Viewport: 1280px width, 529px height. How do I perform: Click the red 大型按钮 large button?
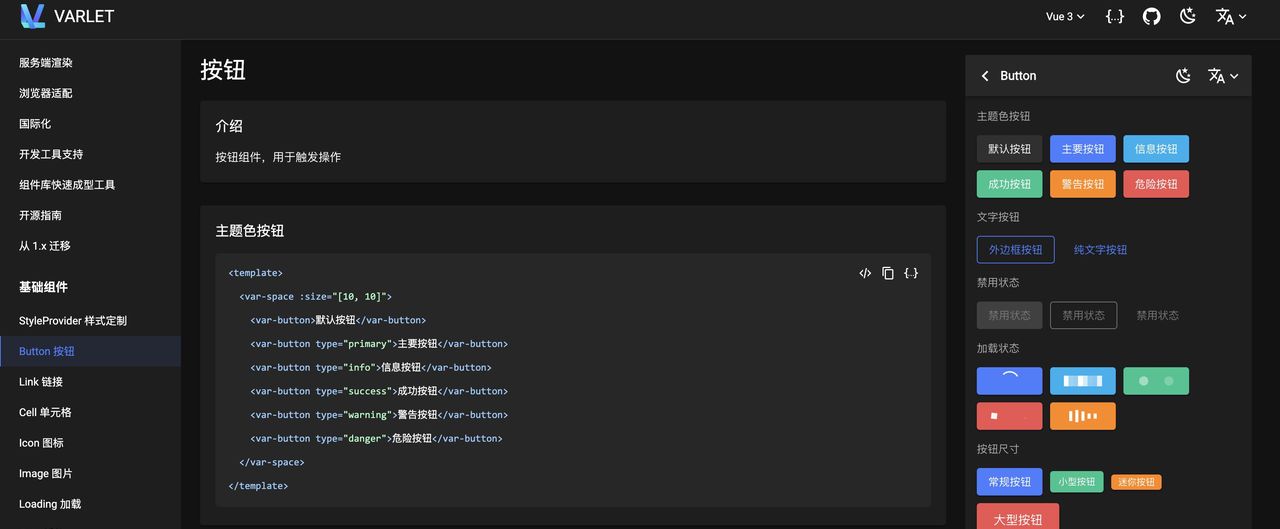tap(1018, 517)
